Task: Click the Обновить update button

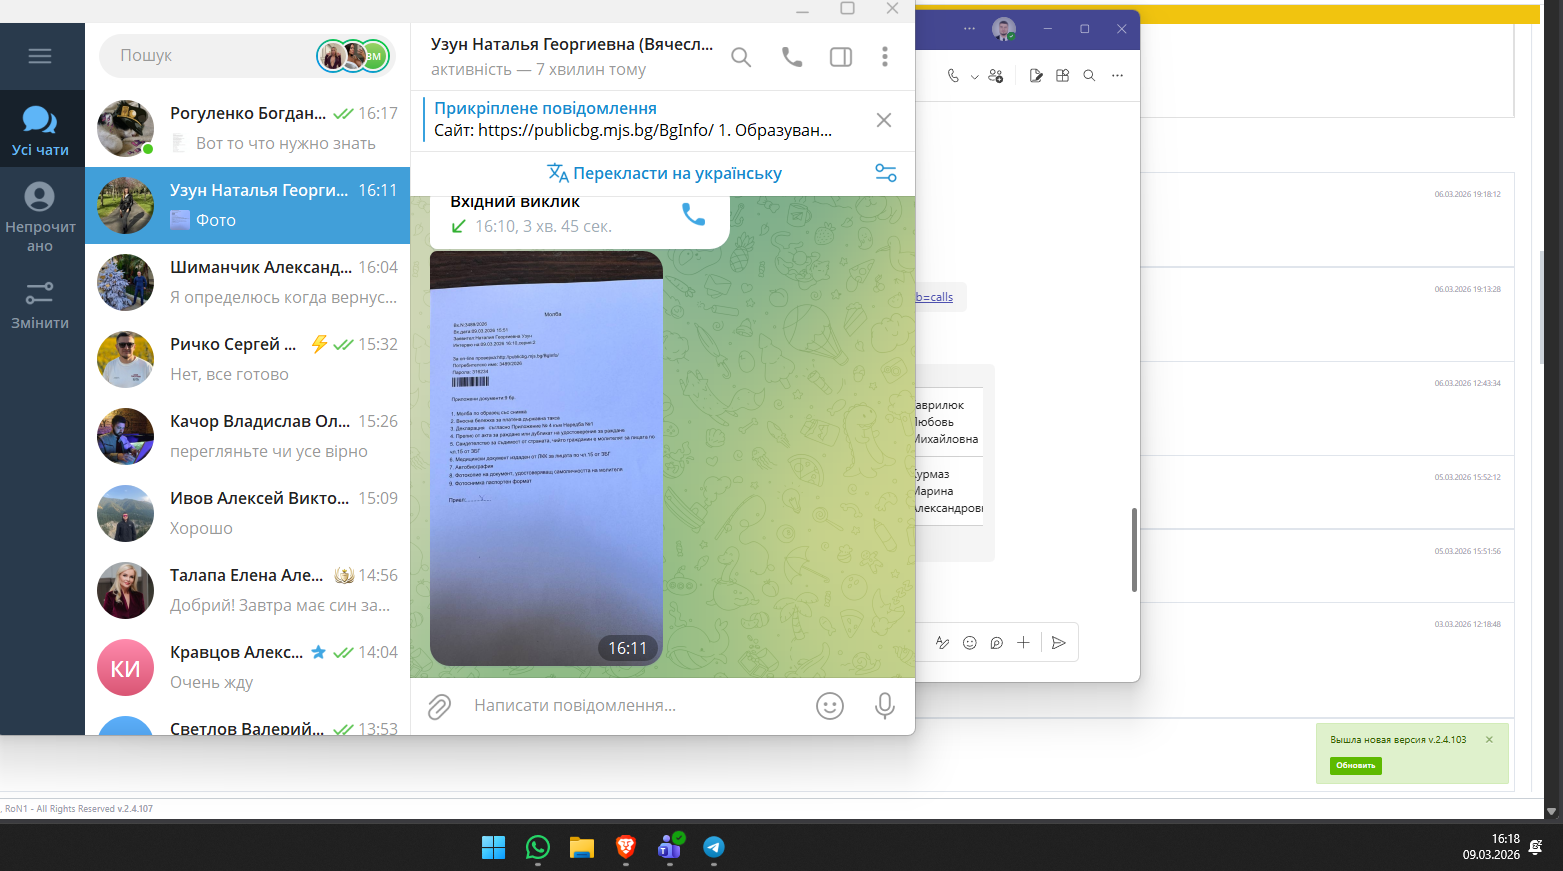Action: click(1356, 765)
